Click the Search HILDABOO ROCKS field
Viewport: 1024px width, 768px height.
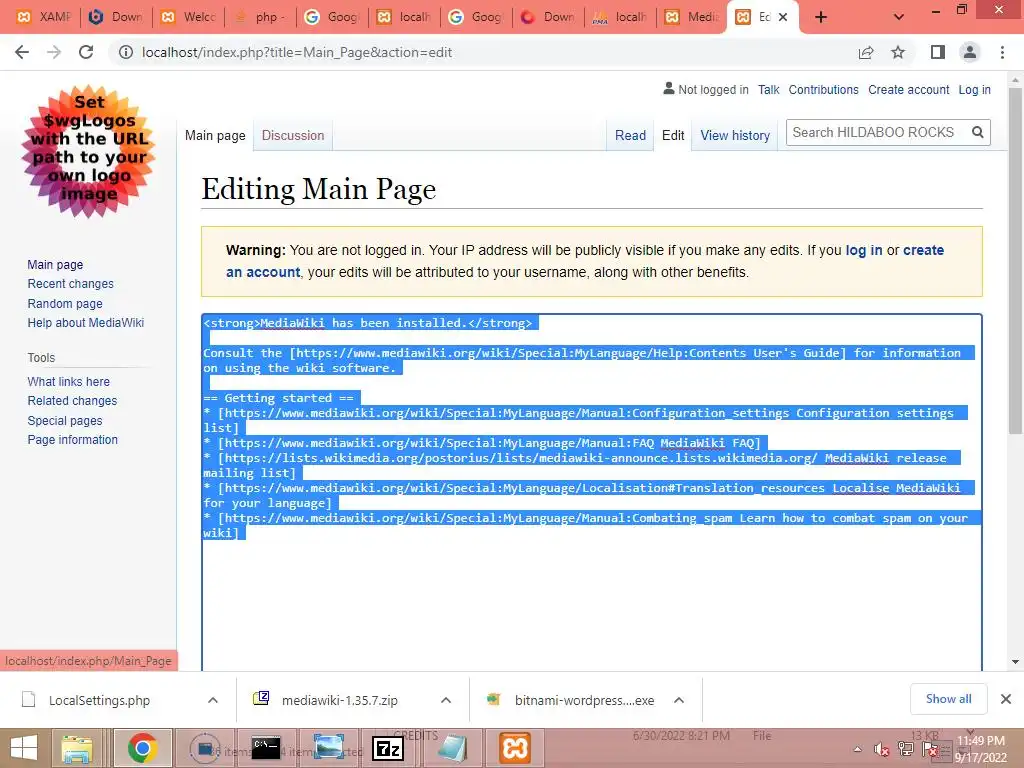pos(877,133)
